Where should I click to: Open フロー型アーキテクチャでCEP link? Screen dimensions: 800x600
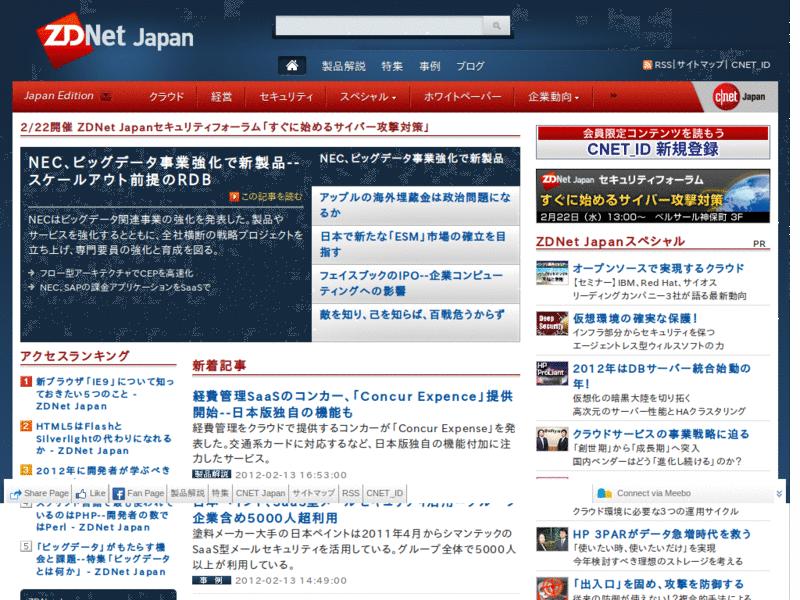click(116, 273)
